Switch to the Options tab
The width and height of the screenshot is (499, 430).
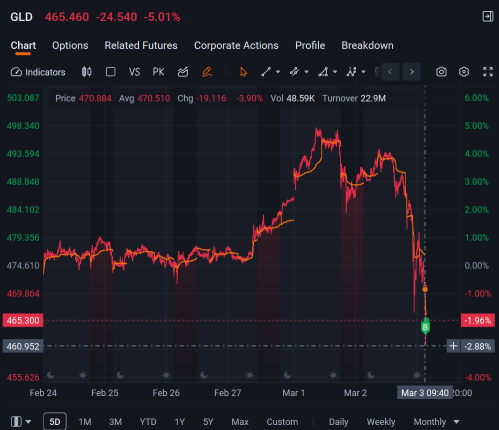(x=70, y=45)
